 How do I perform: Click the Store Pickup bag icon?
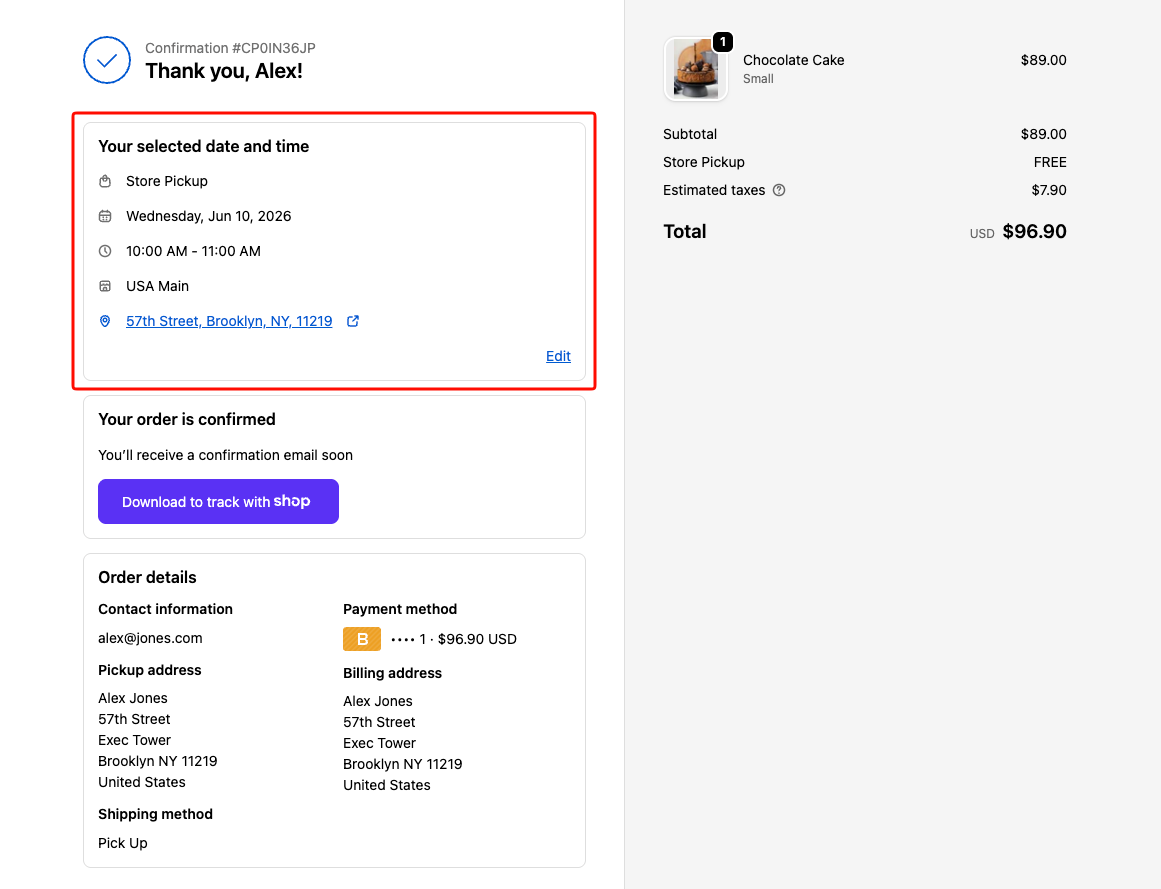point(105,181)
